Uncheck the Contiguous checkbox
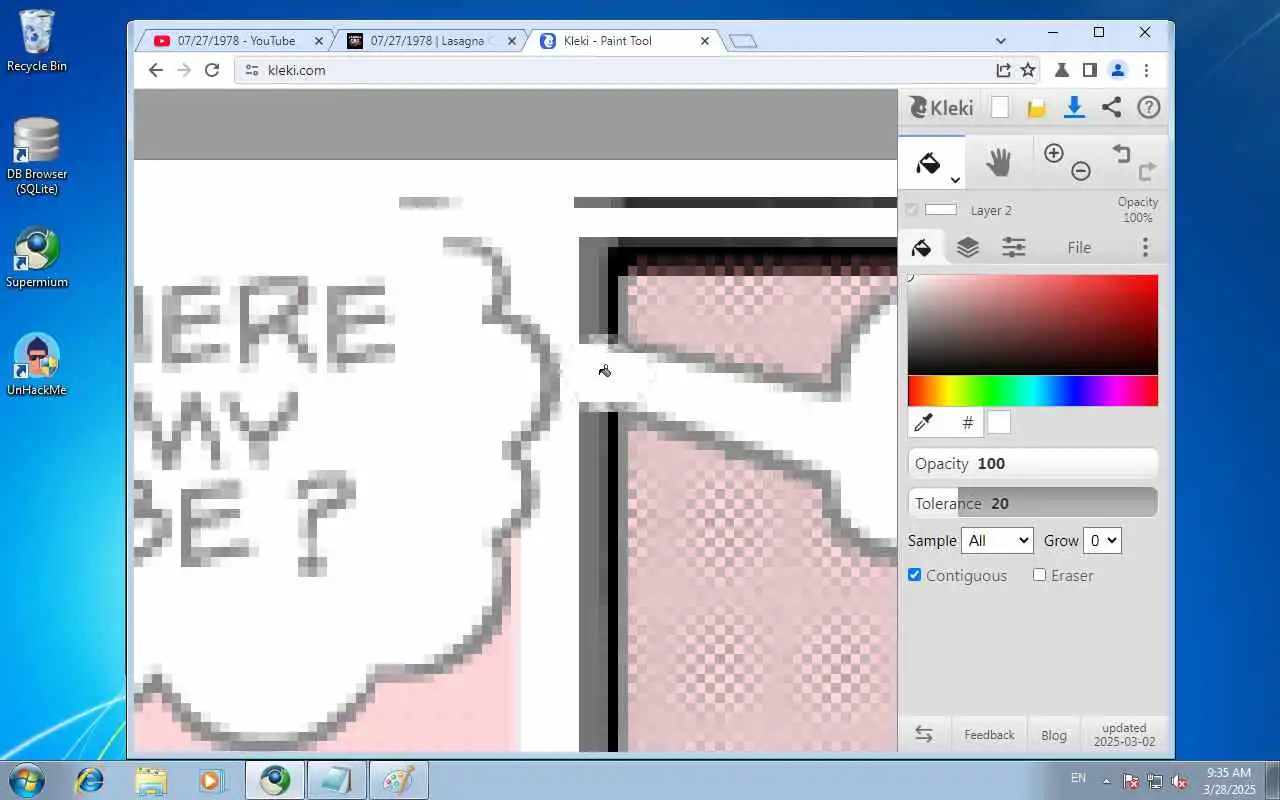Viewport: 1280px width, 800px height. tap(914, 575)
